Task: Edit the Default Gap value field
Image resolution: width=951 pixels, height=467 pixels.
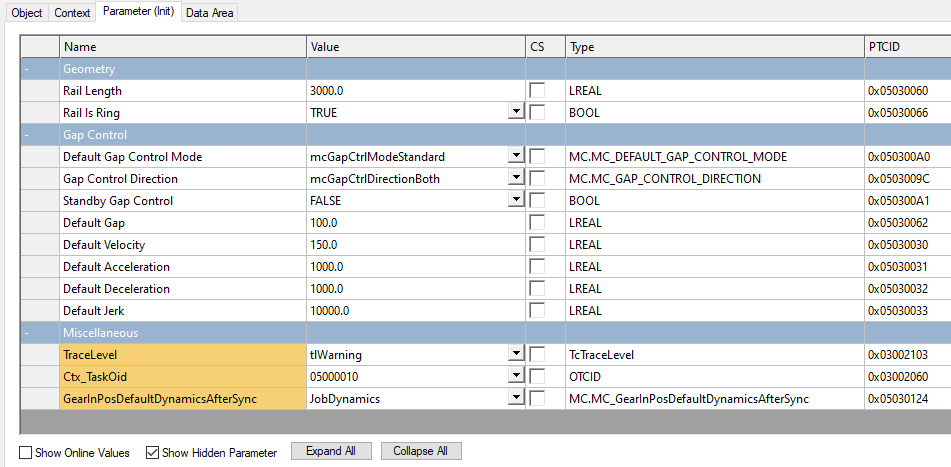Action: tap(415, 223)
